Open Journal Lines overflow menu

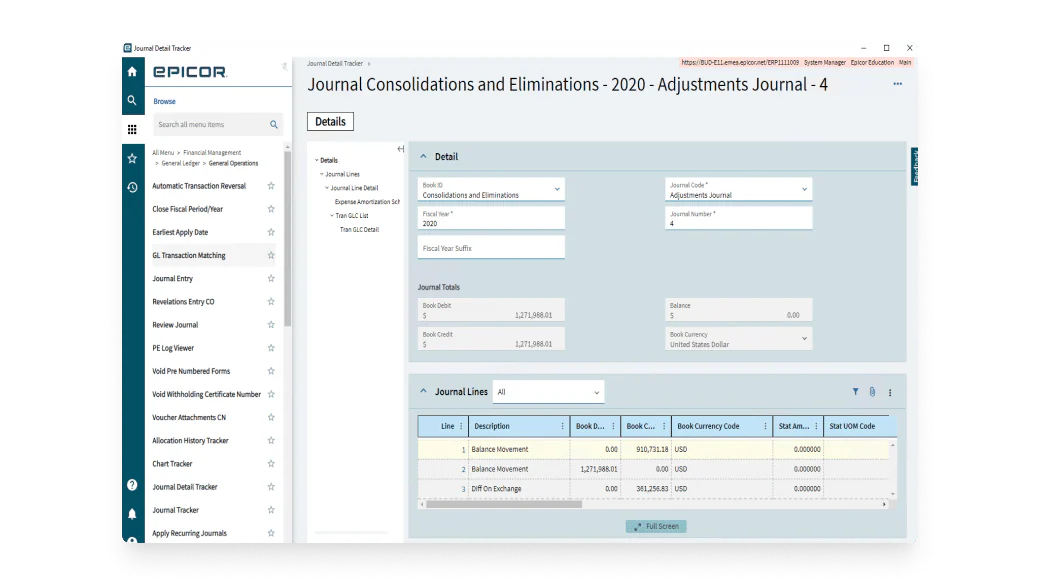[x=890, y=393]
